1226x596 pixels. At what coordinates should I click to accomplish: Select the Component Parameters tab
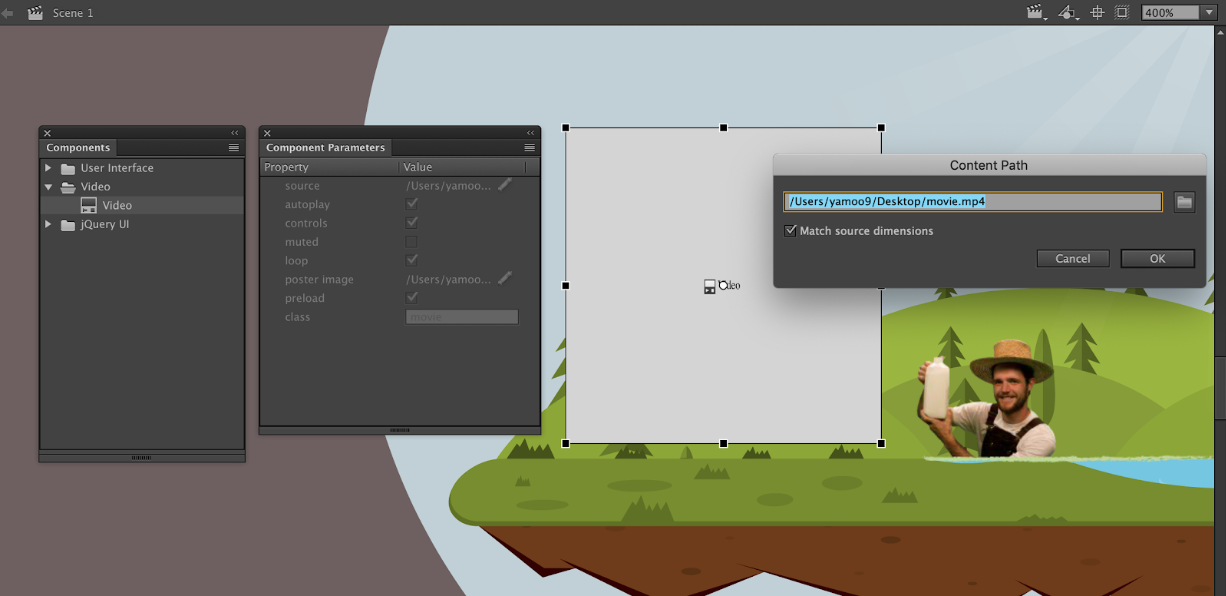[325, 148]
